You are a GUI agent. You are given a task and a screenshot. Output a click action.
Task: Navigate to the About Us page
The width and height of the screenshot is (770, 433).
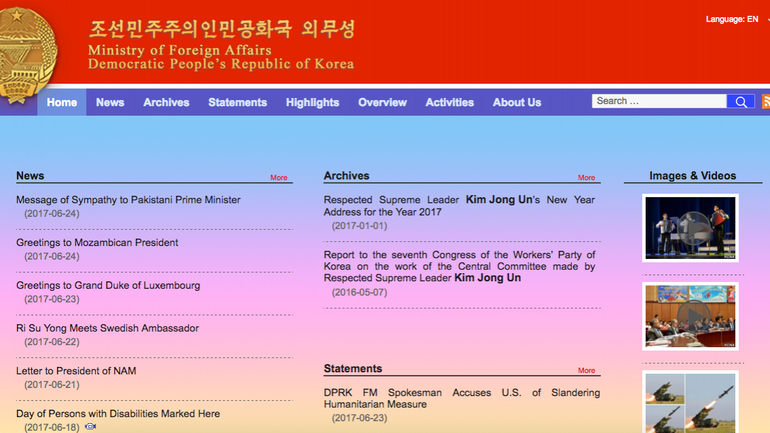tap(517, 102)
